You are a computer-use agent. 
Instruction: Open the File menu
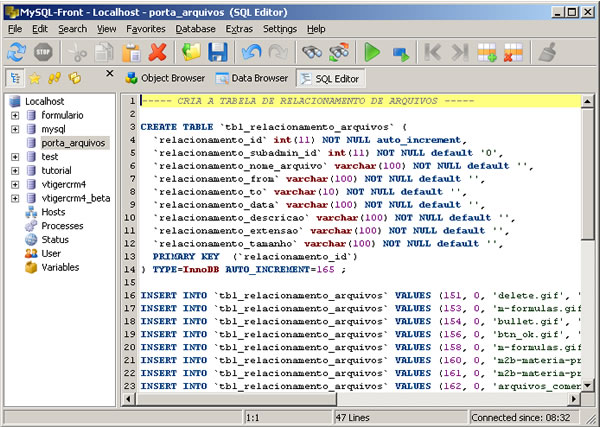click(x=15, y=29)
